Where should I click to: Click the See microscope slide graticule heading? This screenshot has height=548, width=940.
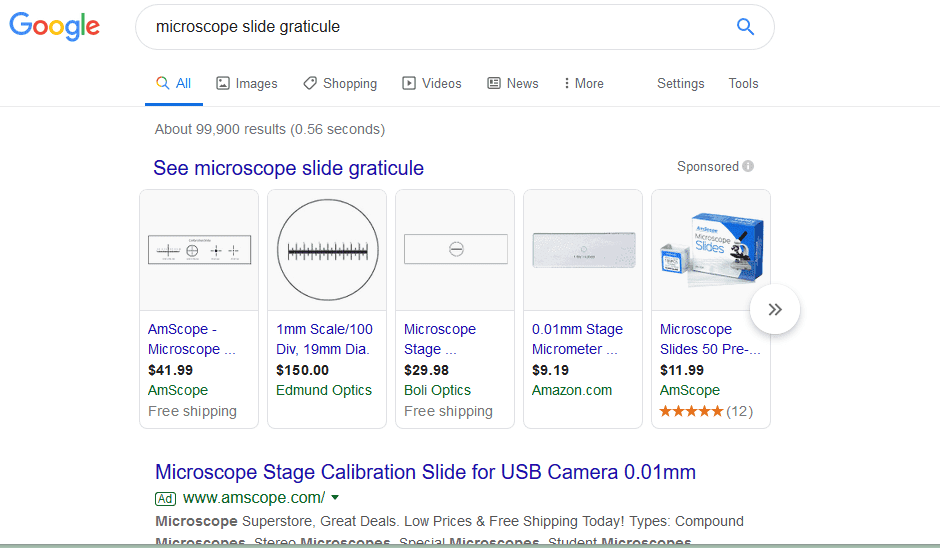pyautogui.click(x=288, y=168)
